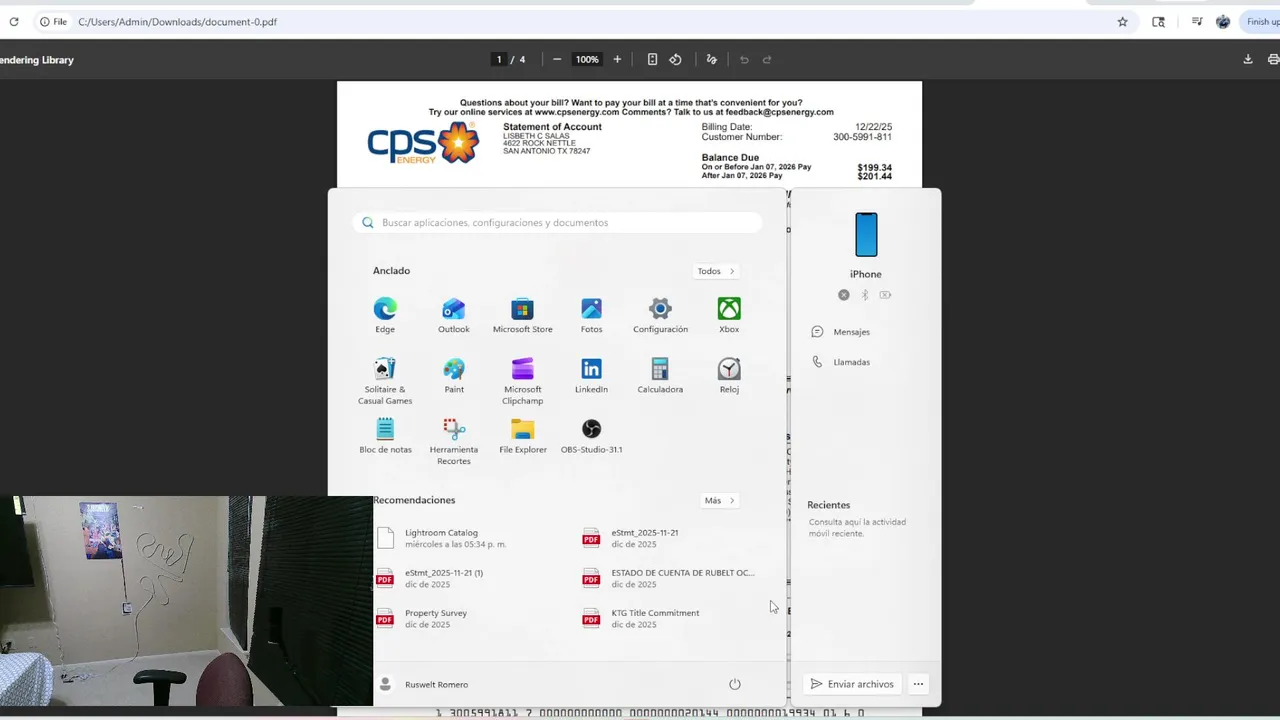Bookmark this page with star icon
Image resolution: width=1280 pixels, height=720 pixels.
pos(1122,21)
